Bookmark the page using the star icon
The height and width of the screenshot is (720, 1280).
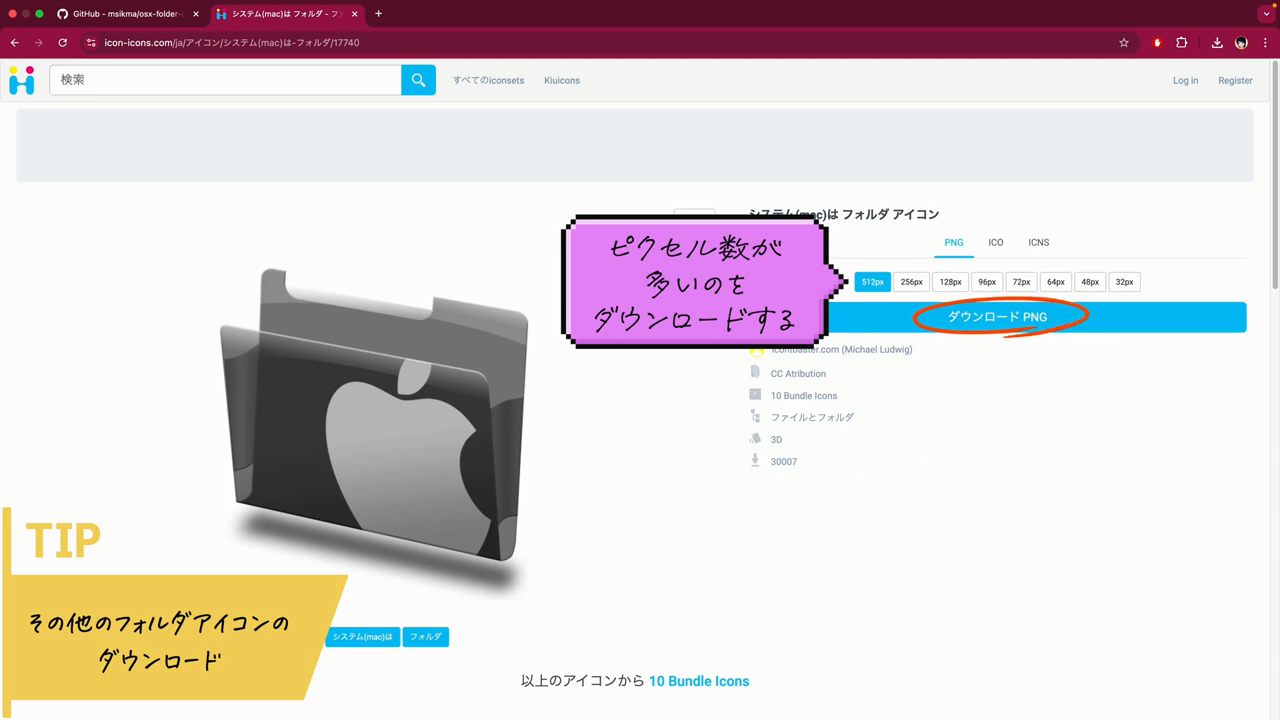[1124, 43]
